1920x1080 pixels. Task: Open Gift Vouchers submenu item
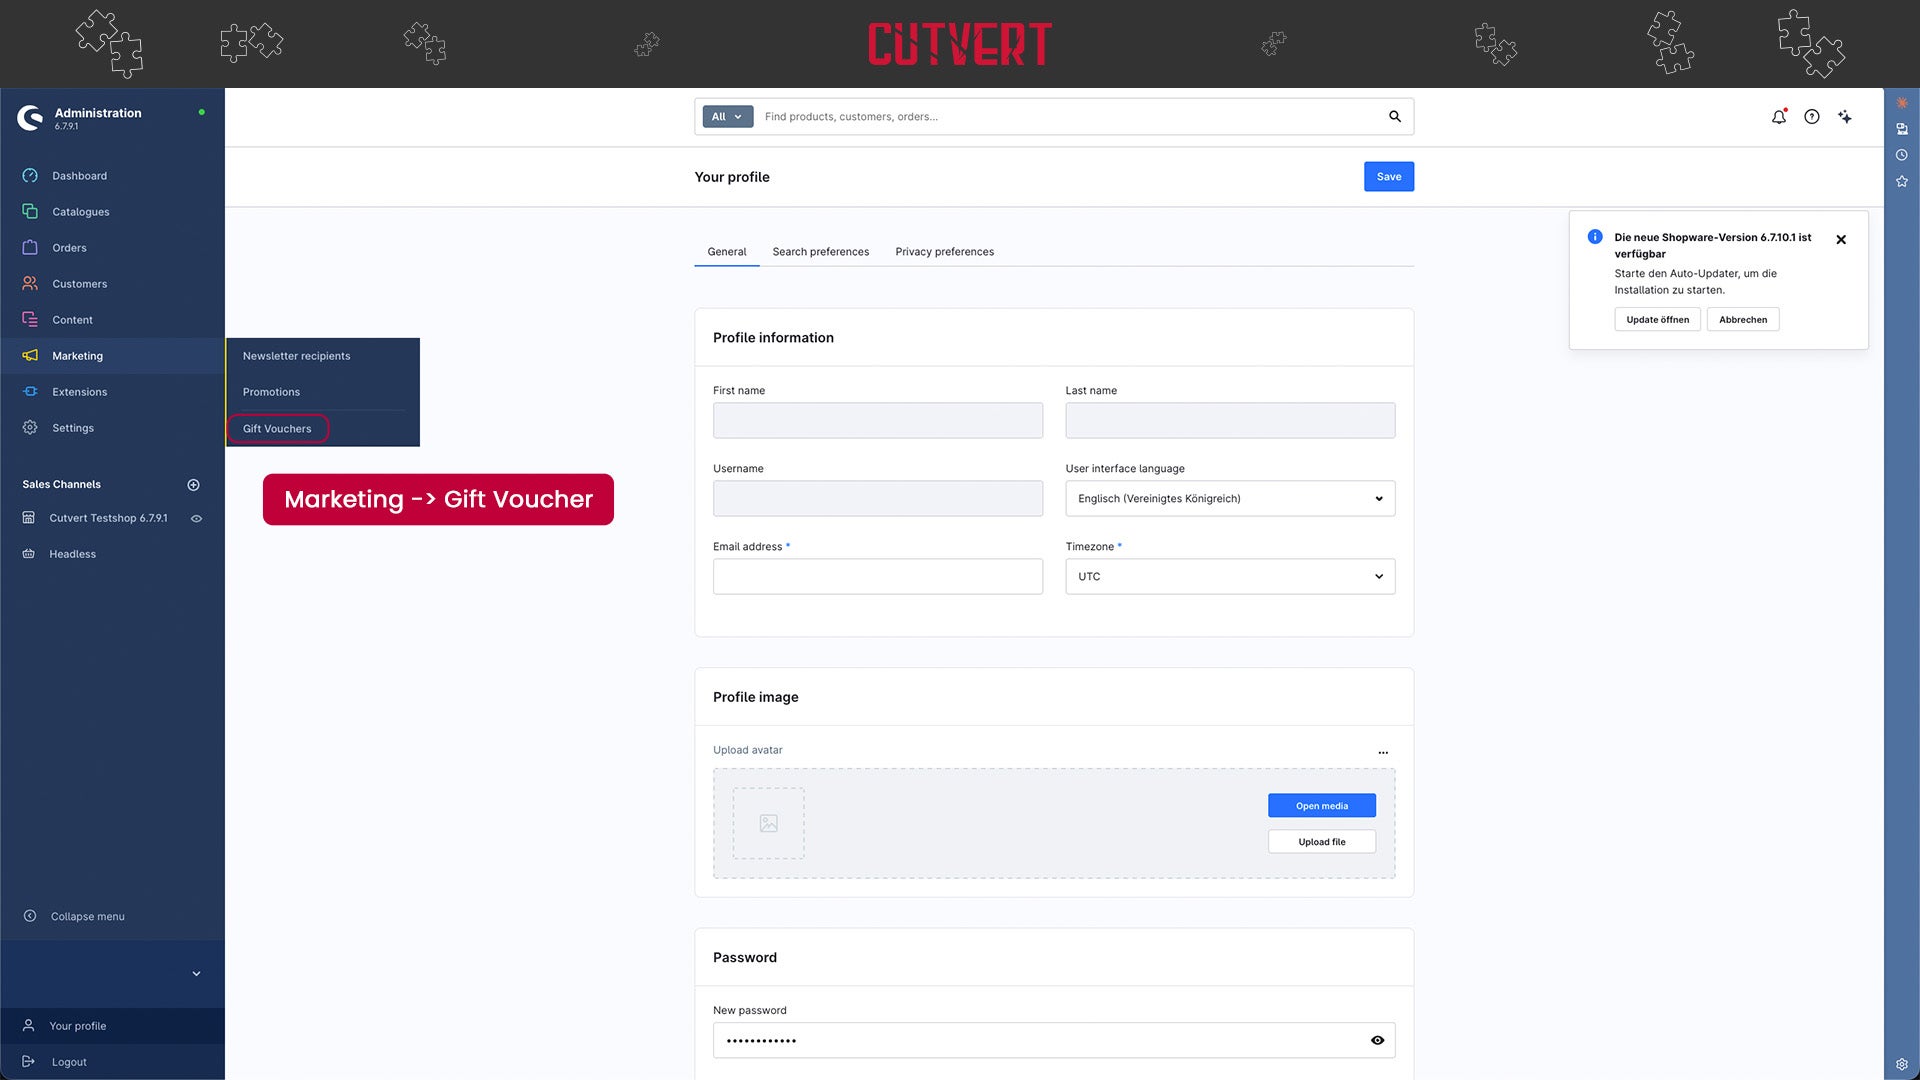(277, 429)
